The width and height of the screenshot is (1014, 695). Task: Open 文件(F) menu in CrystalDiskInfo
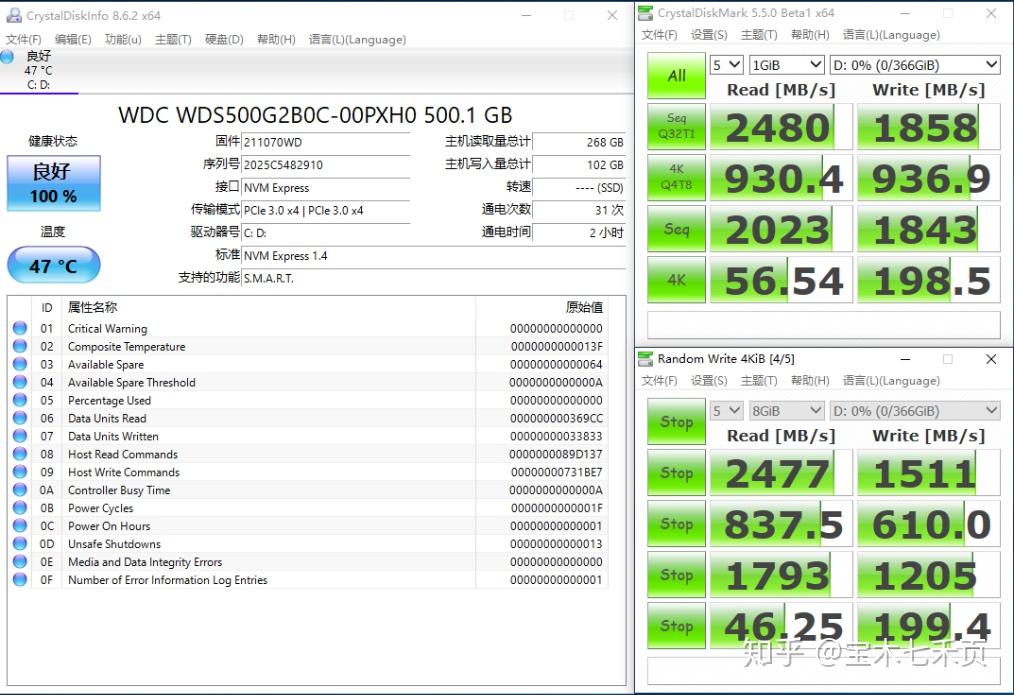pos(24,39)
